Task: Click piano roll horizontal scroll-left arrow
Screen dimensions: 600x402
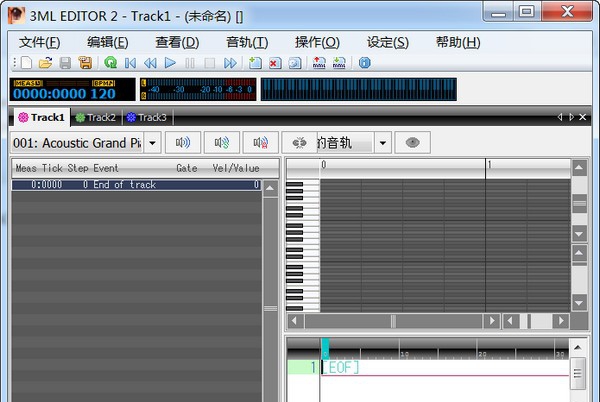Action: coord(295,321)
